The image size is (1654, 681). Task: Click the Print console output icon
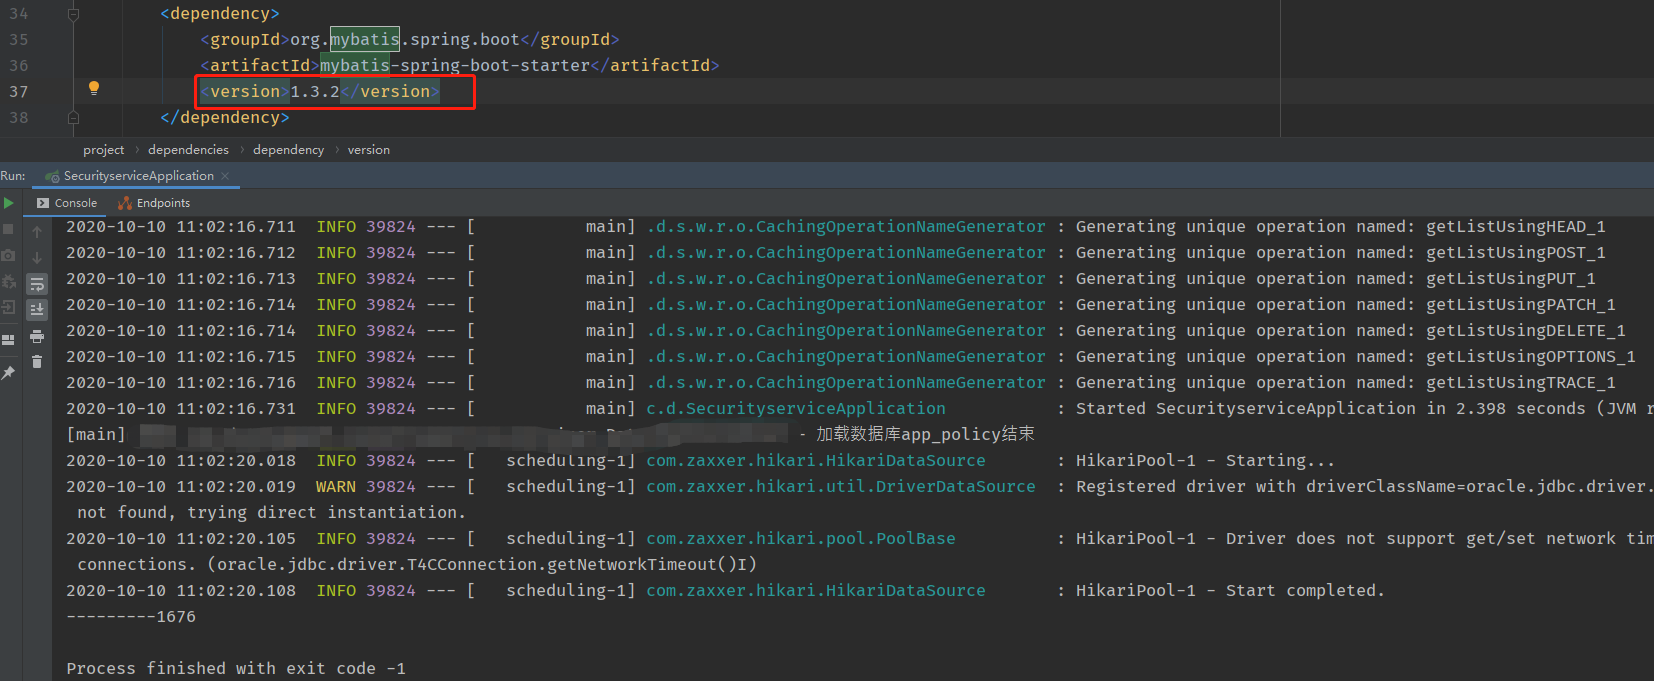[37, 336]
